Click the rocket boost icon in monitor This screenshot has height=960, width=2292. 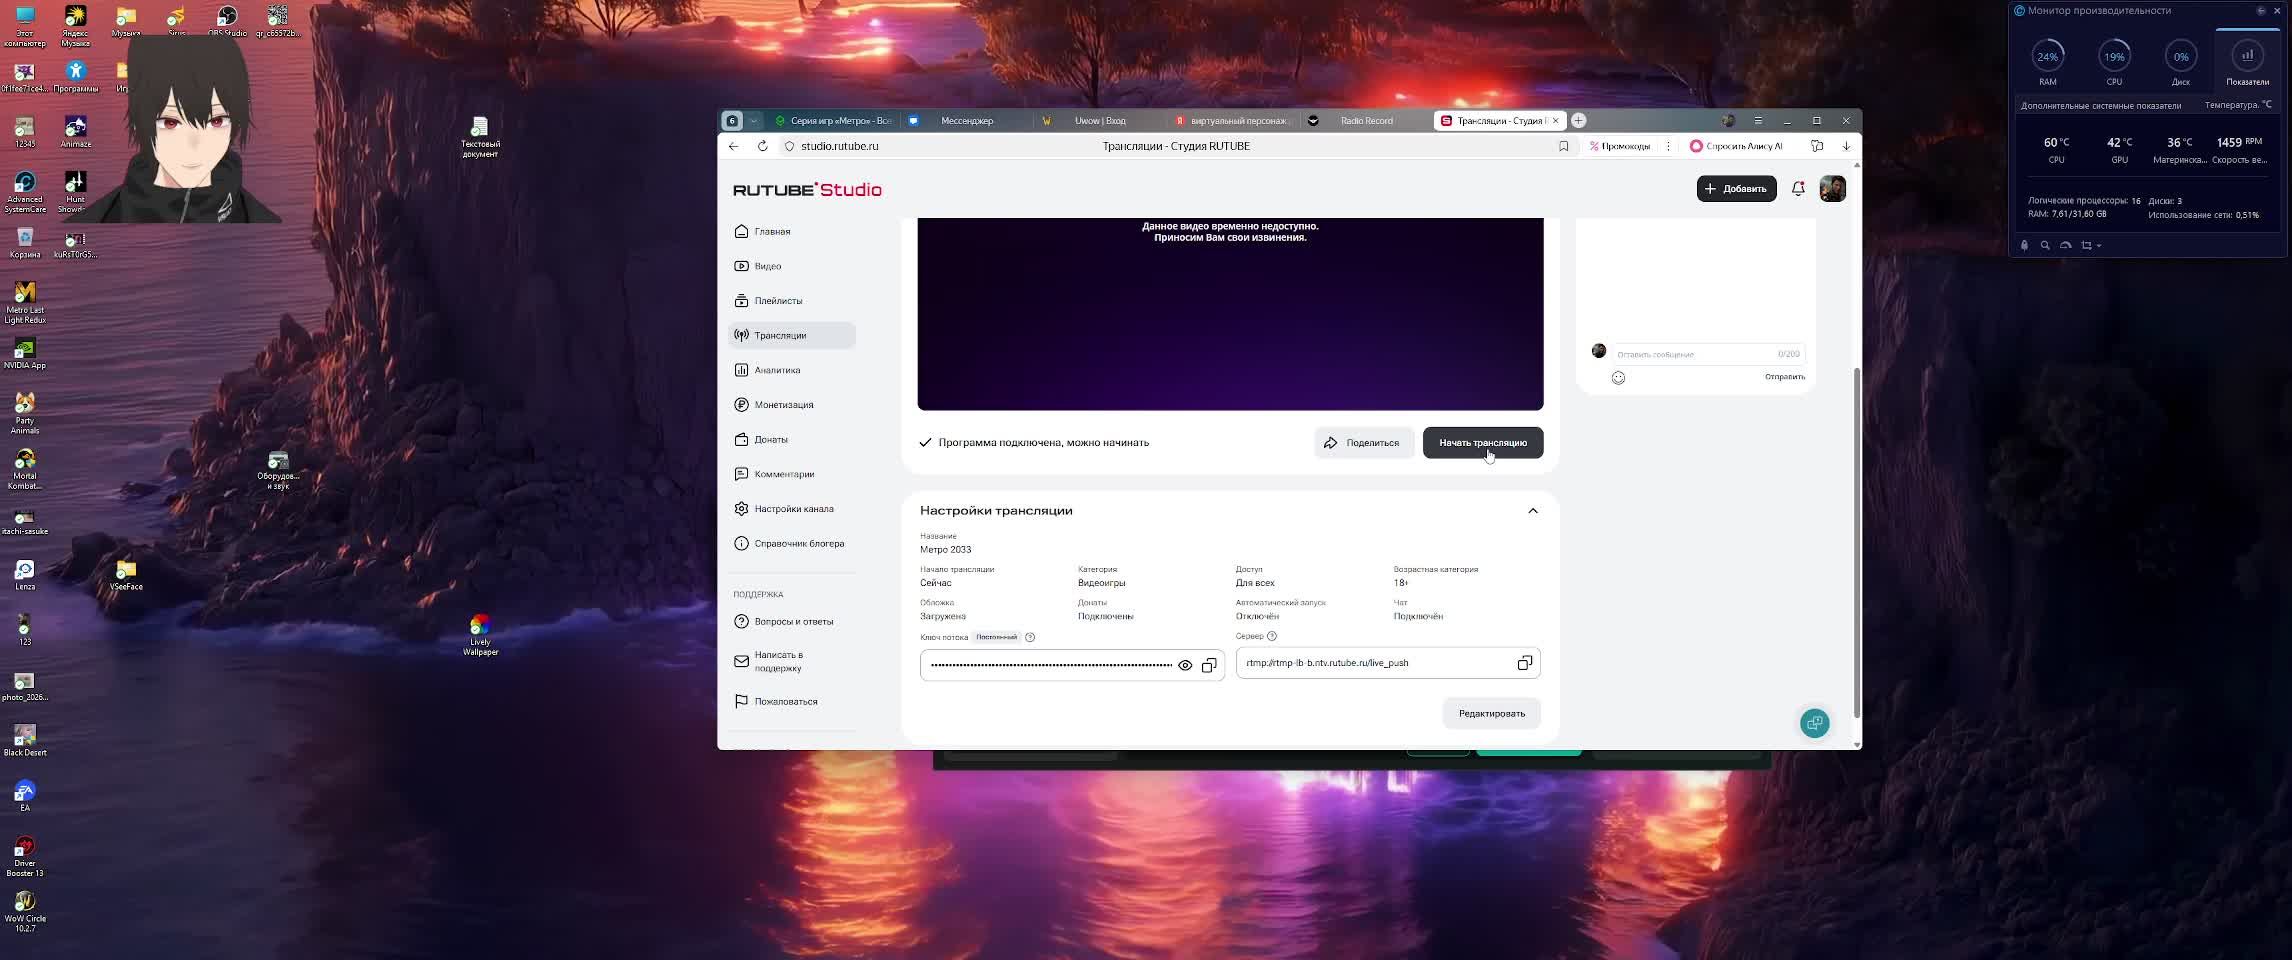[2024, 245]
